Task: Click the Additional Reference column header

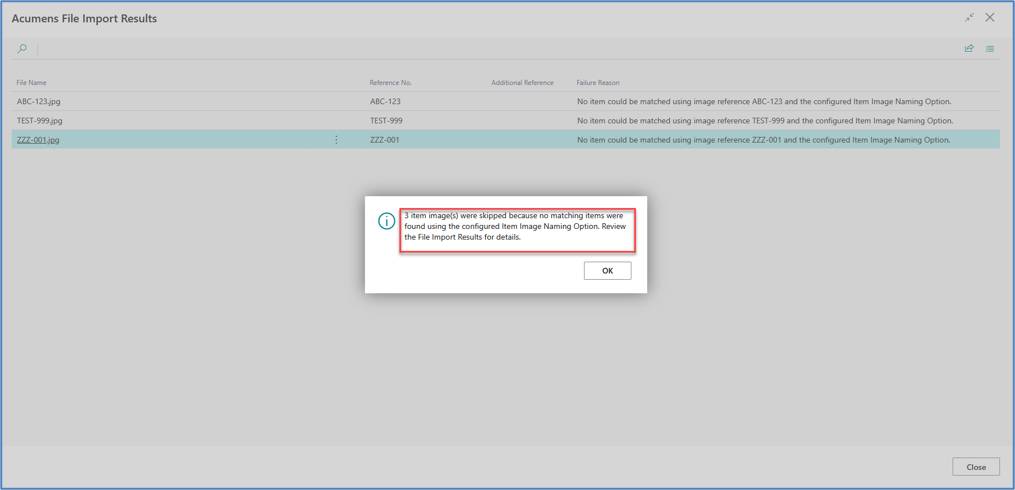Action: pyautogui.click(x=522, y=83)
